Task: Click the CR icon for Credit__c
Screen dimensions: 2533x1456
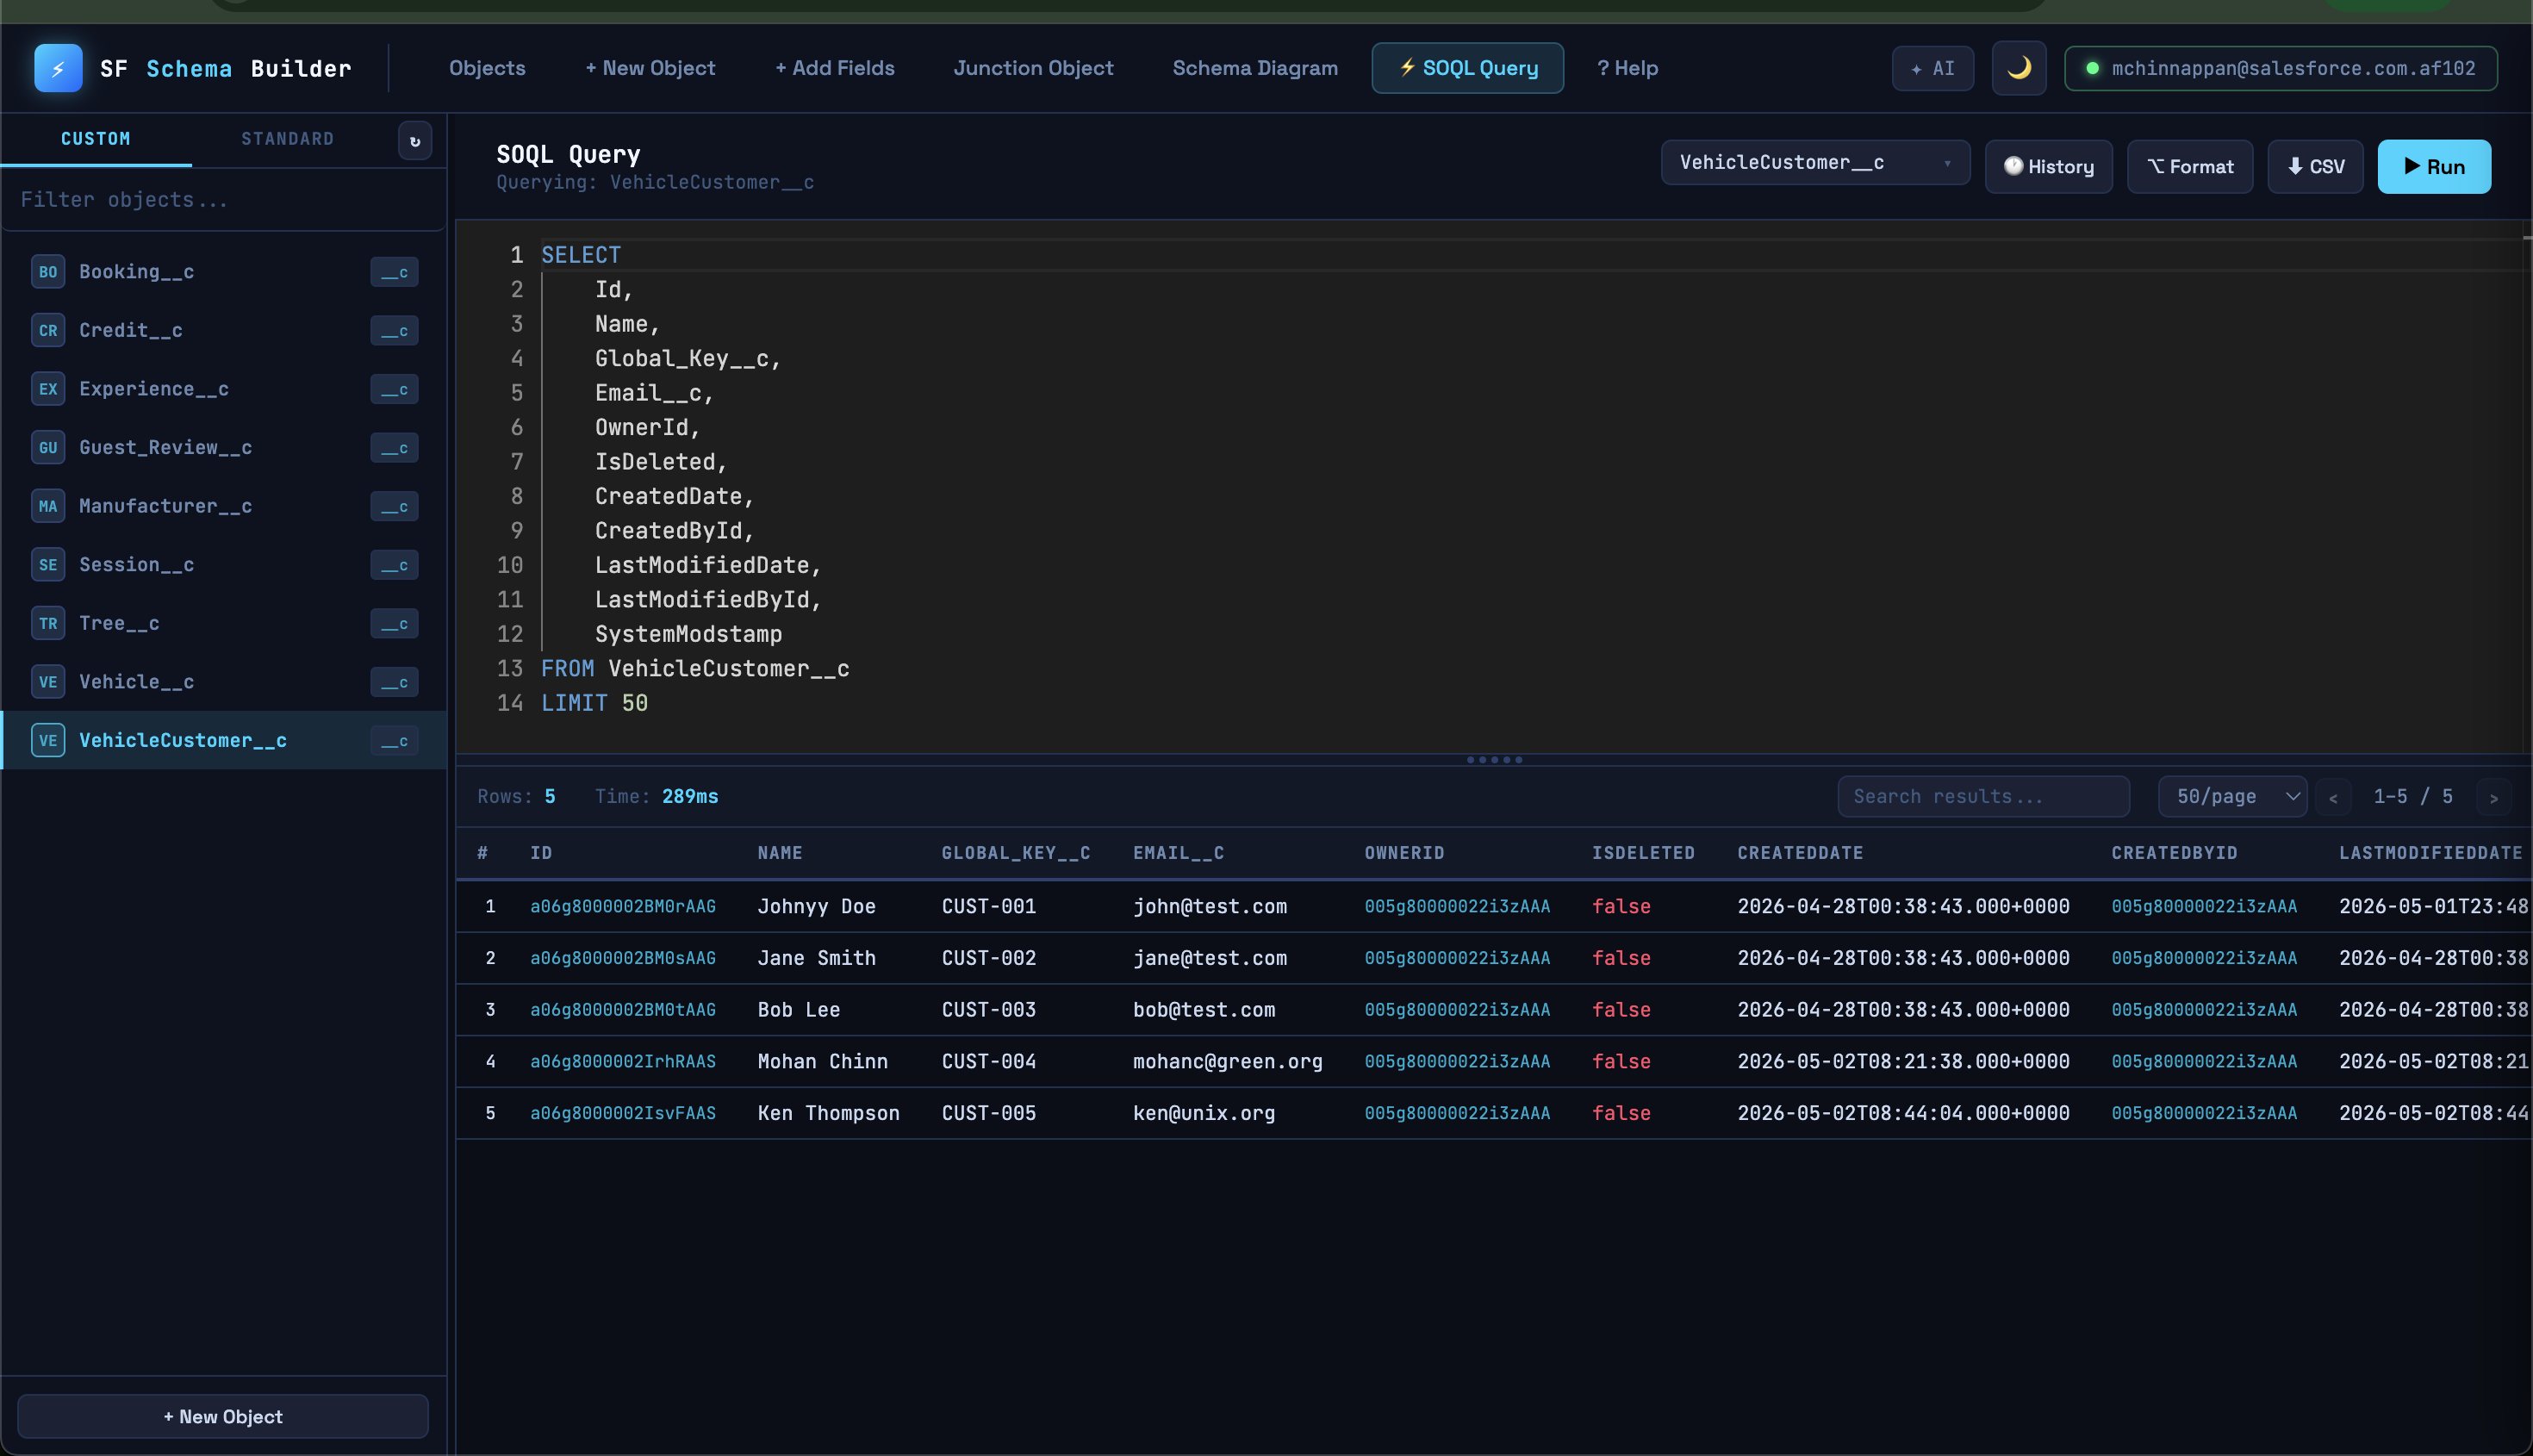Action: click(x=48, y=331)
